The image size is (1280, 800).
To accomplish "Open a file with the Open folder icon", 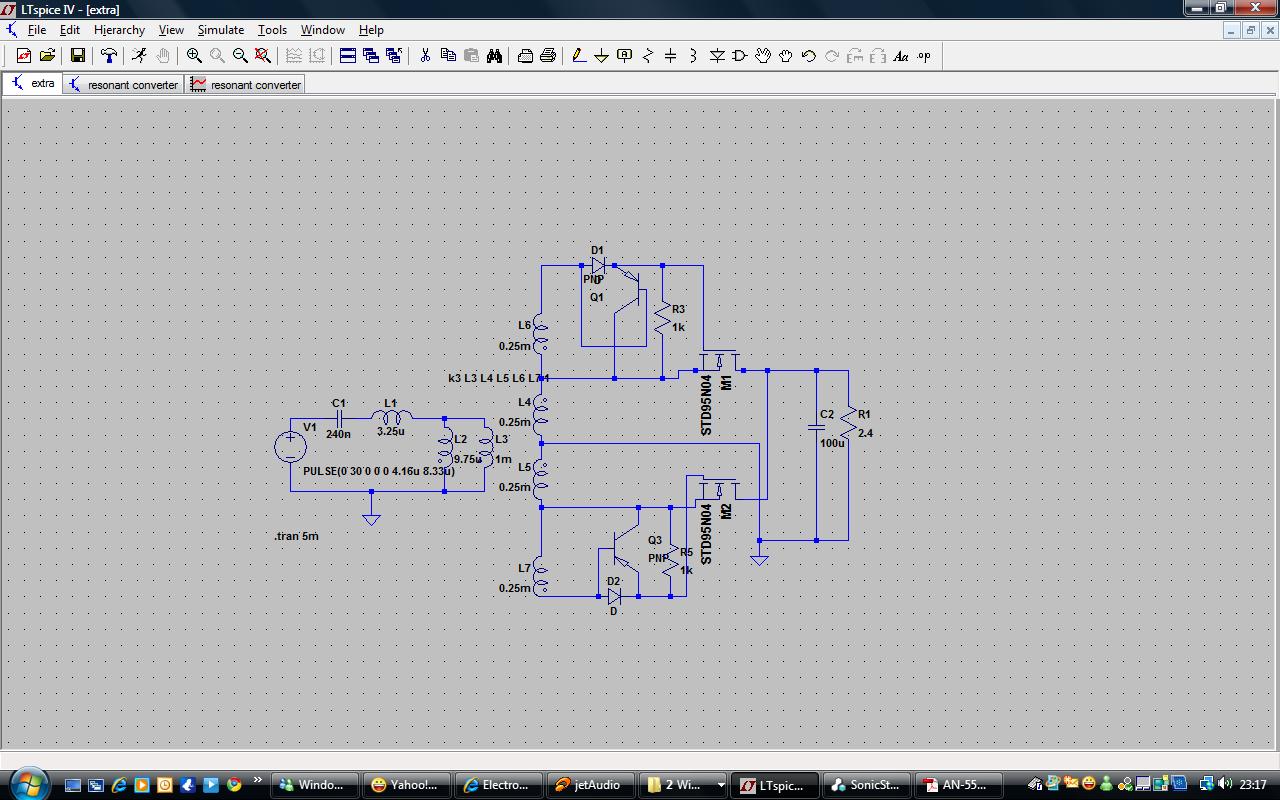I will point(47,56).
